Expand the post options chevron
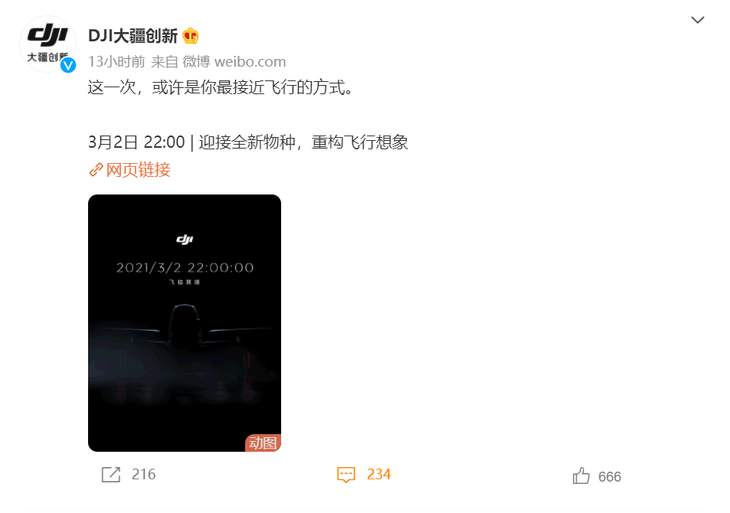The image size is (730, 513). click(697, 20)
